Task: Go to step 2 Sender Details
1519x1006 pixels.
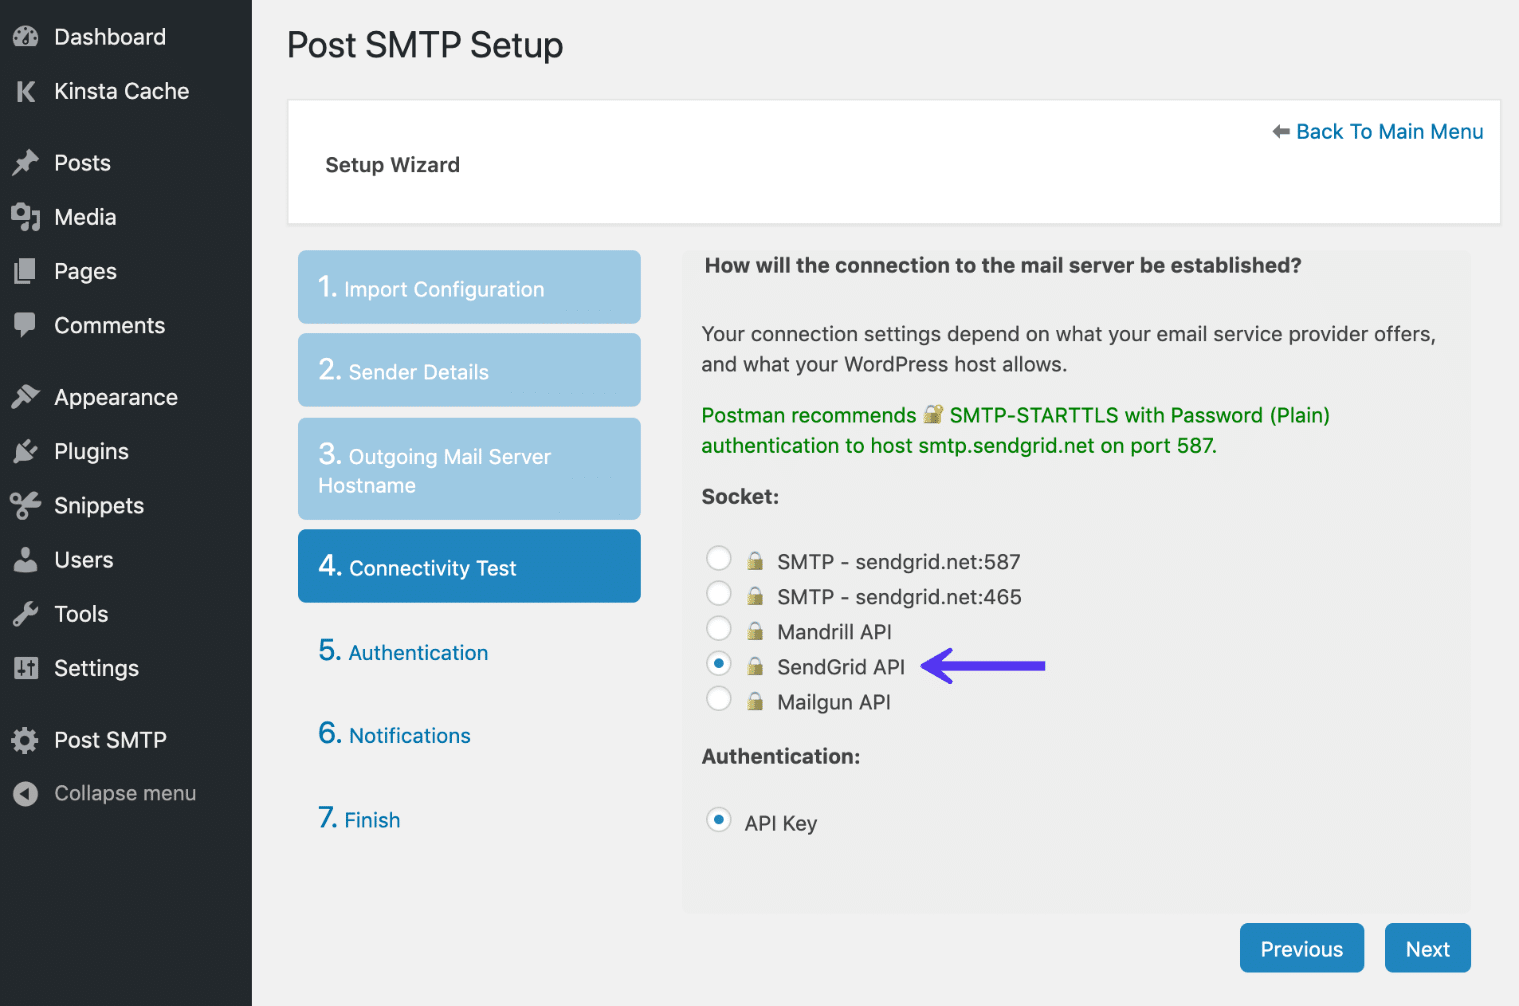Action: click(x=469, y=370)
